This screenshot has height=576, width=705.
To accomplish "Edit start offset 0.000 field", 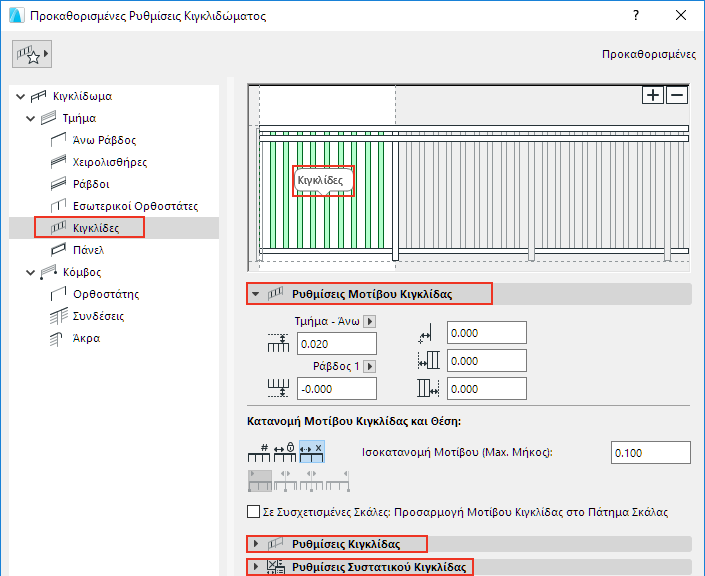I will 486,361.
